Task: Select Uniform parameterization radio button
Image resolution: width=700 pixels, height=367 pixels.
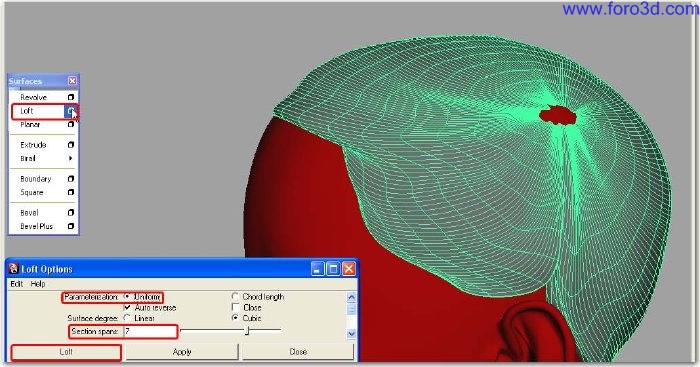Action: (x=128, y=296)
